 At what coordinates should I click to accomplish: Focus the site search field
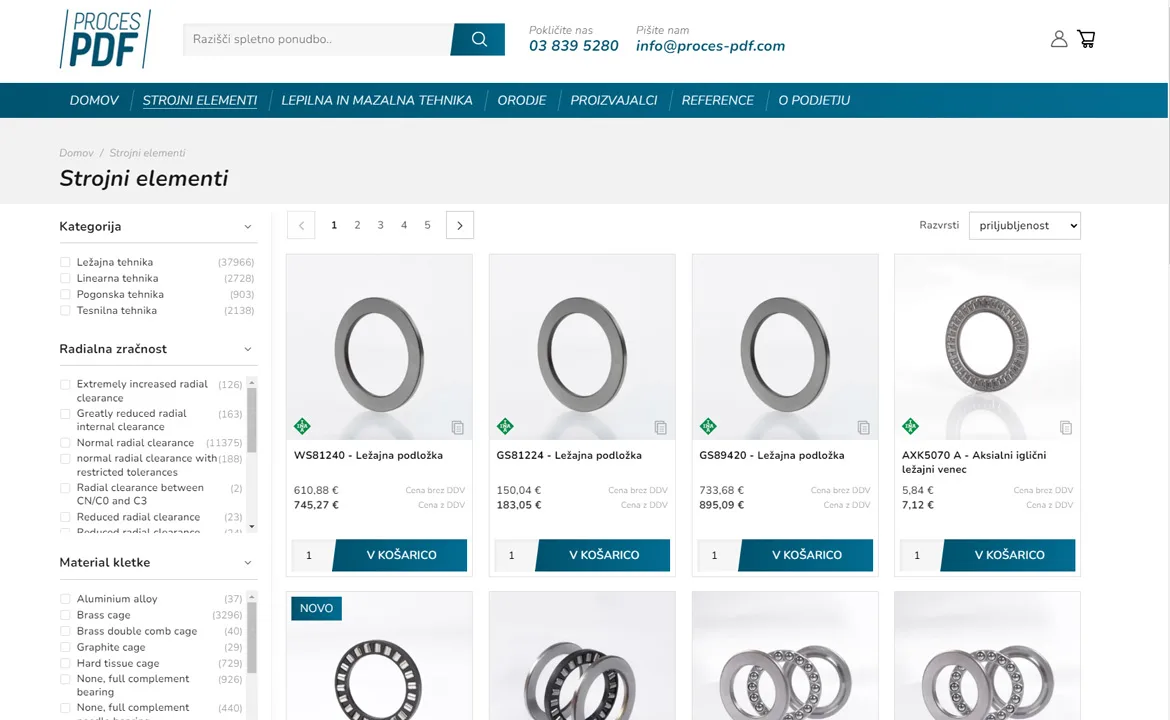[317, 39]
